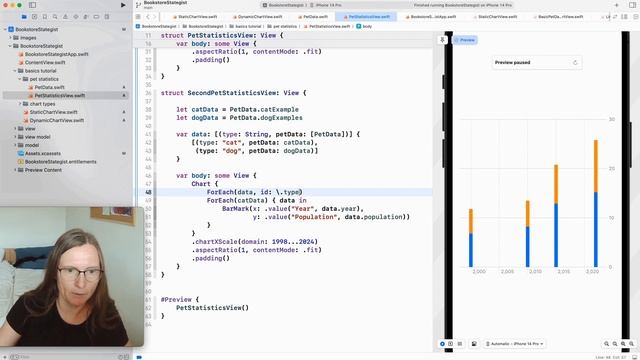Switch to the BasicPetDa...rtView.swift tab
The width and height of the screenshot is (640, 360).
tap(558, 17)
